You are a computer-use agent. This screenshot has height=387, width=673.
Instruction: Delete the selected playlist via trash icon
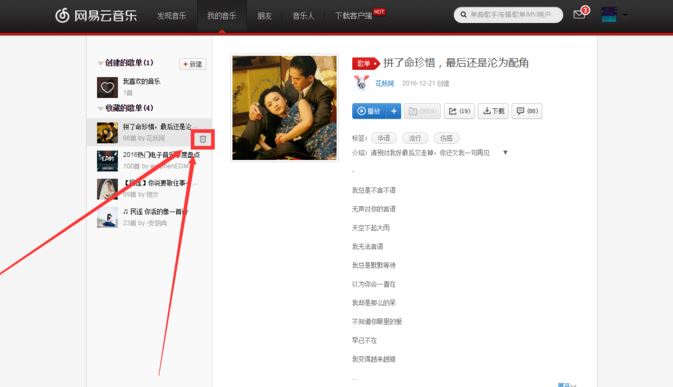[203, 139]
